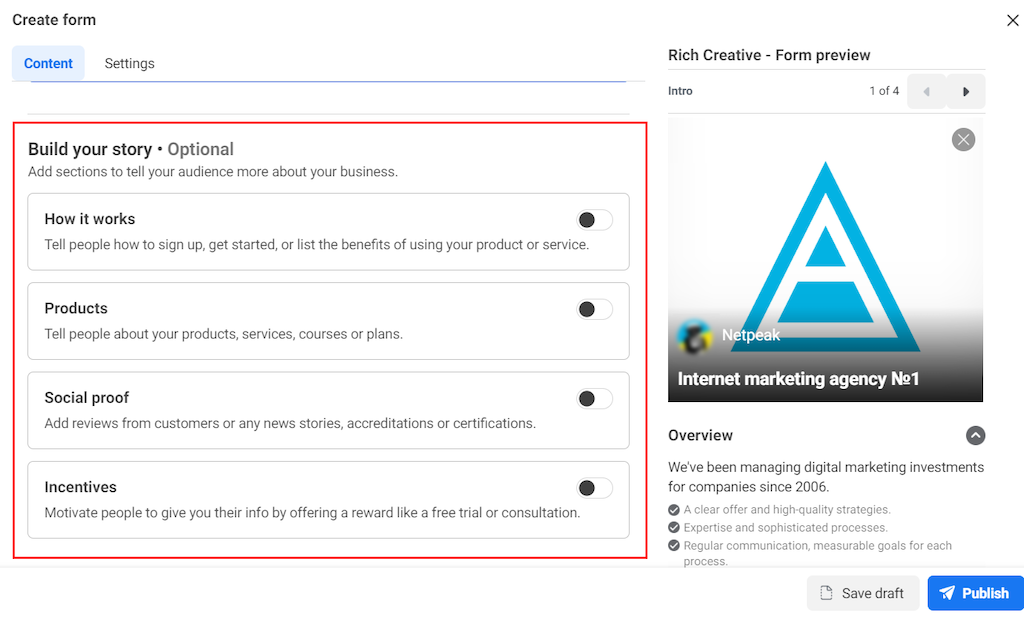Click 'Internet marketing agency №1' headline
This screenshot has height=617, width=1024.
point(798,379)
